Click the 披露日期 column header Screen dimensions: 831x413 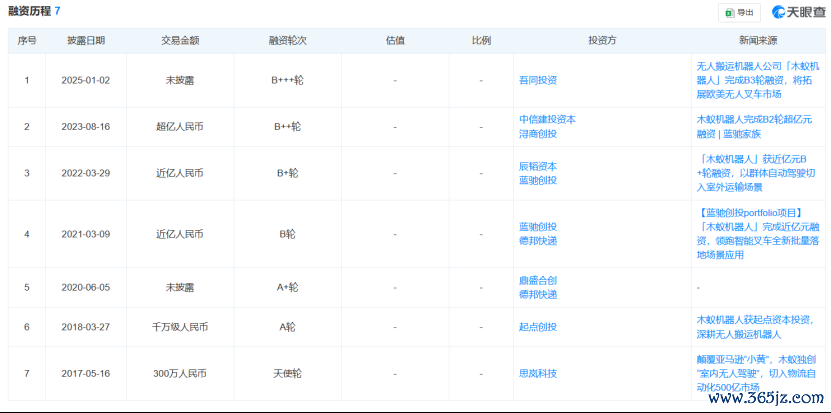click(86, 41)
